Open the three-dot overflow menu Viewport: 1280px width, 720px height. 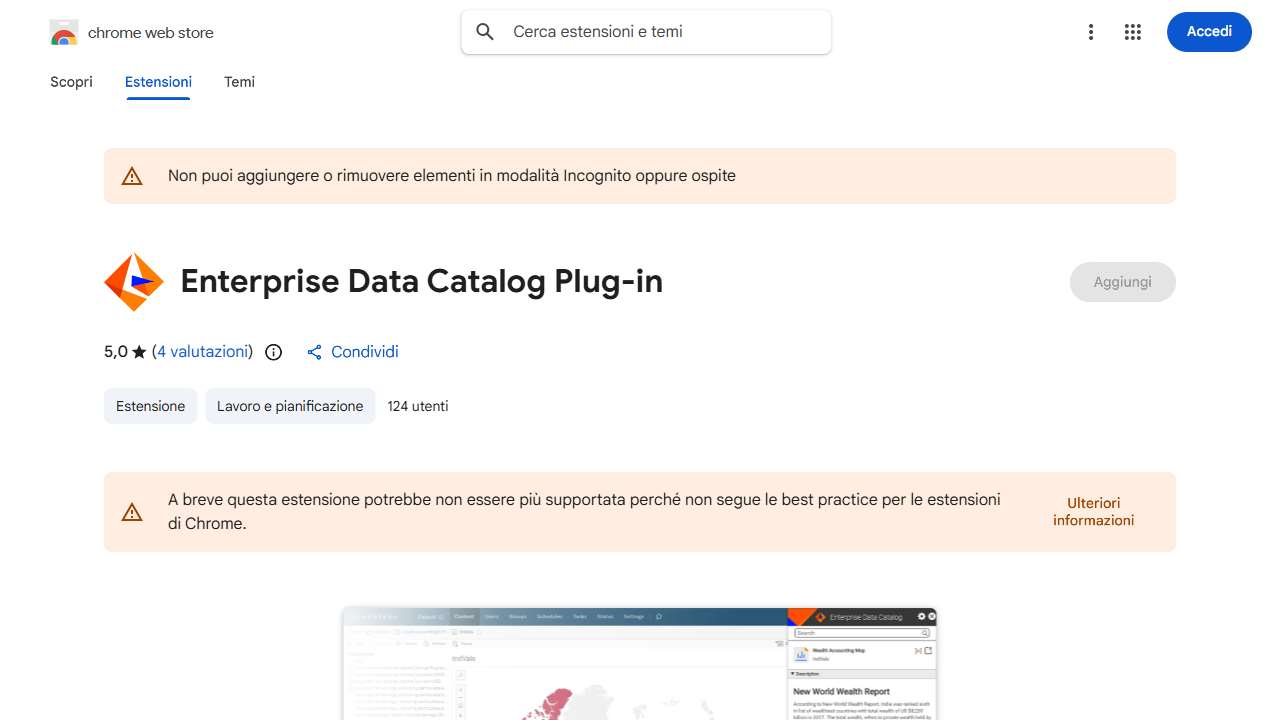tap(1090, 31)
